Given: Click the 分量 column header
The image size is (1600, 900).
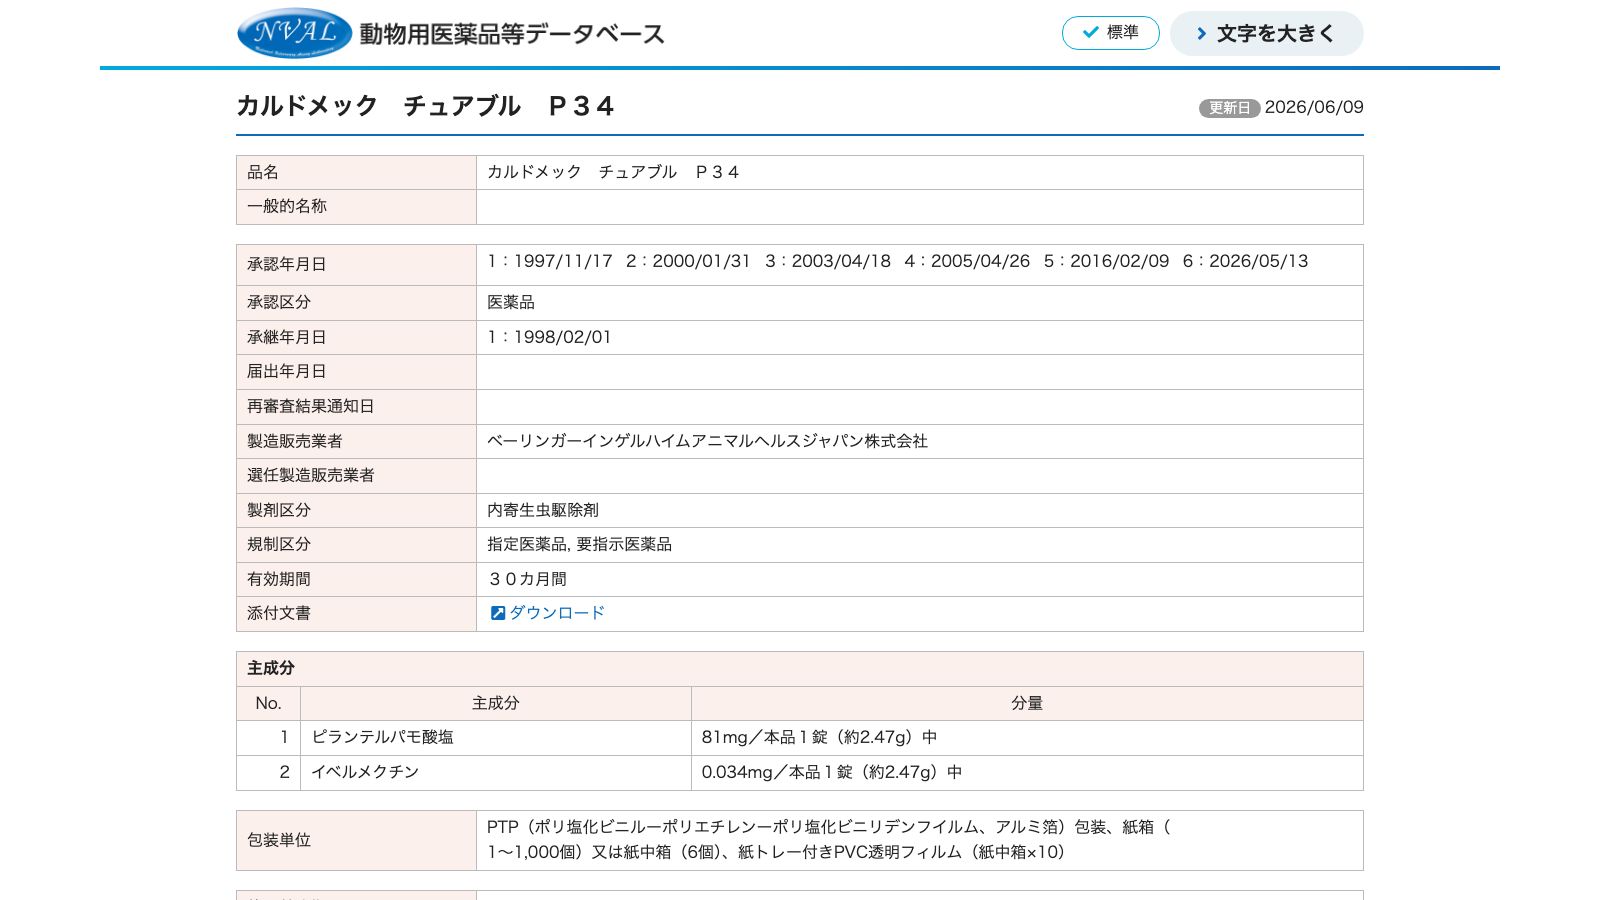Looking at the screenshot, I should point(1027,703).
